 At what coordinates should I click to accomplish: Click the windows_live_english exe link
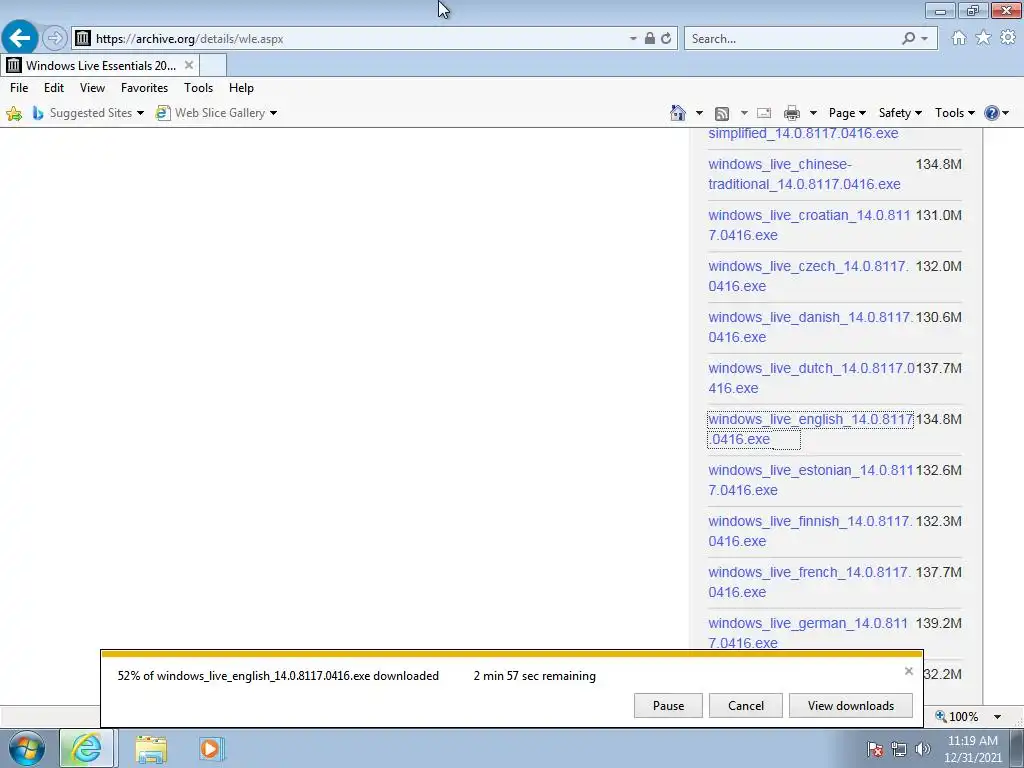point(810,429)
